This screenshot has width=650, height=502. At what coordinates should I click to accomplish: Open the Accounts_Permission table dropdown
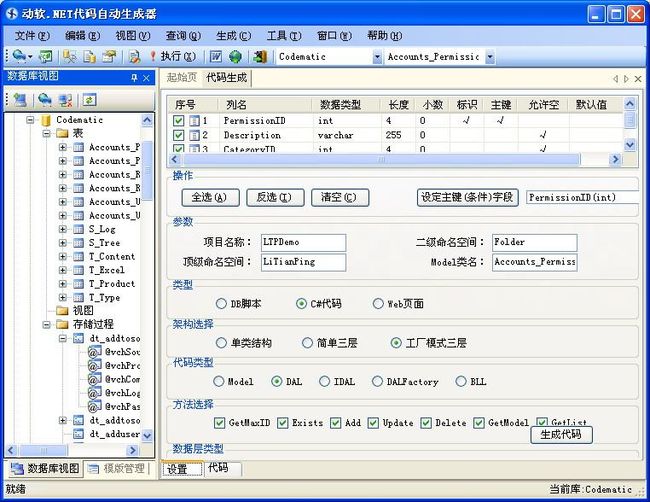coord(490,57)
